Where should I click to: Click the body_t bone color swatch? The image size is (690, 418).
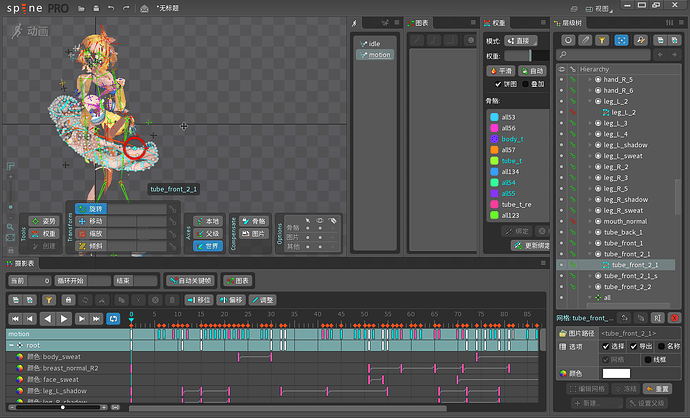[x=494, y=139]
